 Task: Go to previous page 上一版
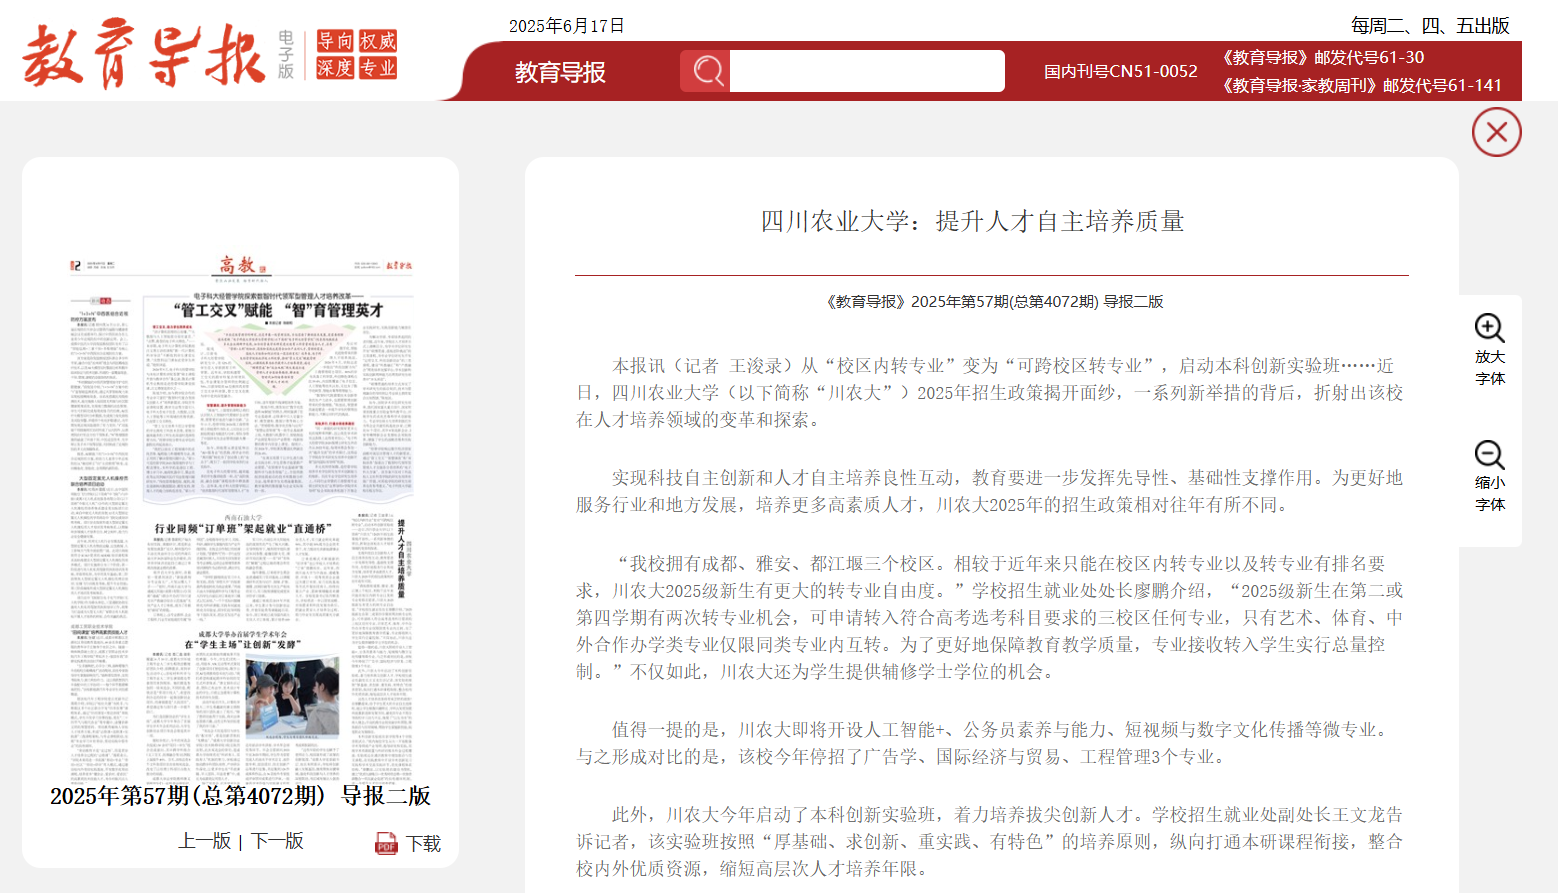pyautogui.click(x=204, y=840)
